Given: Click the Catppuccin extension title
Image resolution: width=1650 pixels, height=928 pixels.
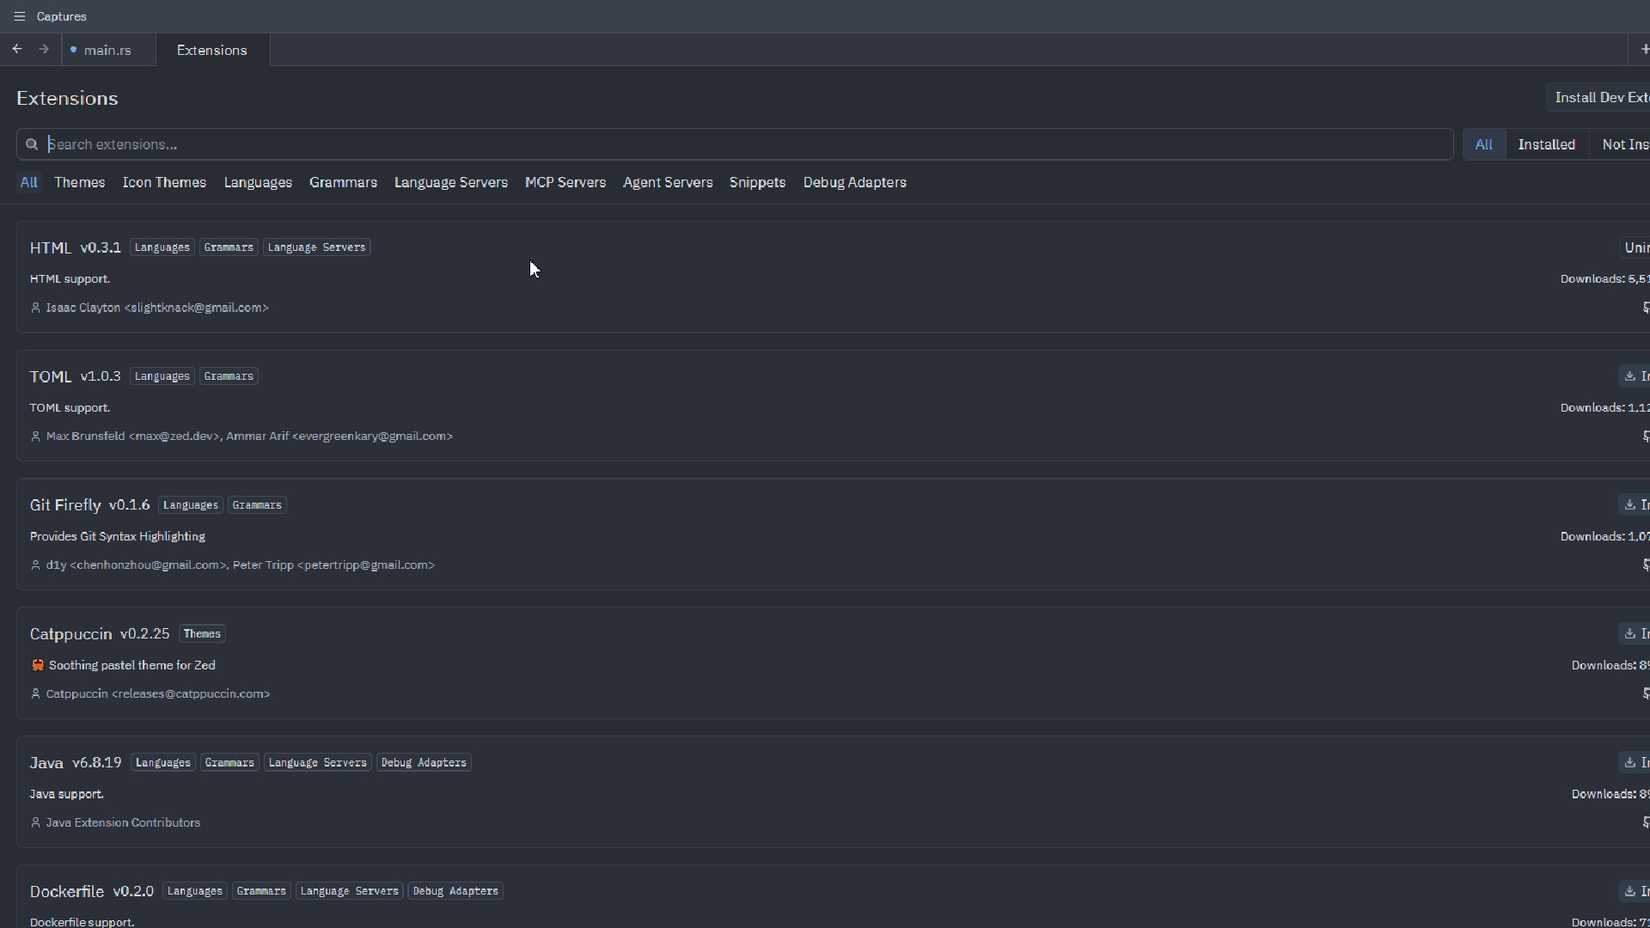Looking at the screenshot, I should click(x=71, y=634).
